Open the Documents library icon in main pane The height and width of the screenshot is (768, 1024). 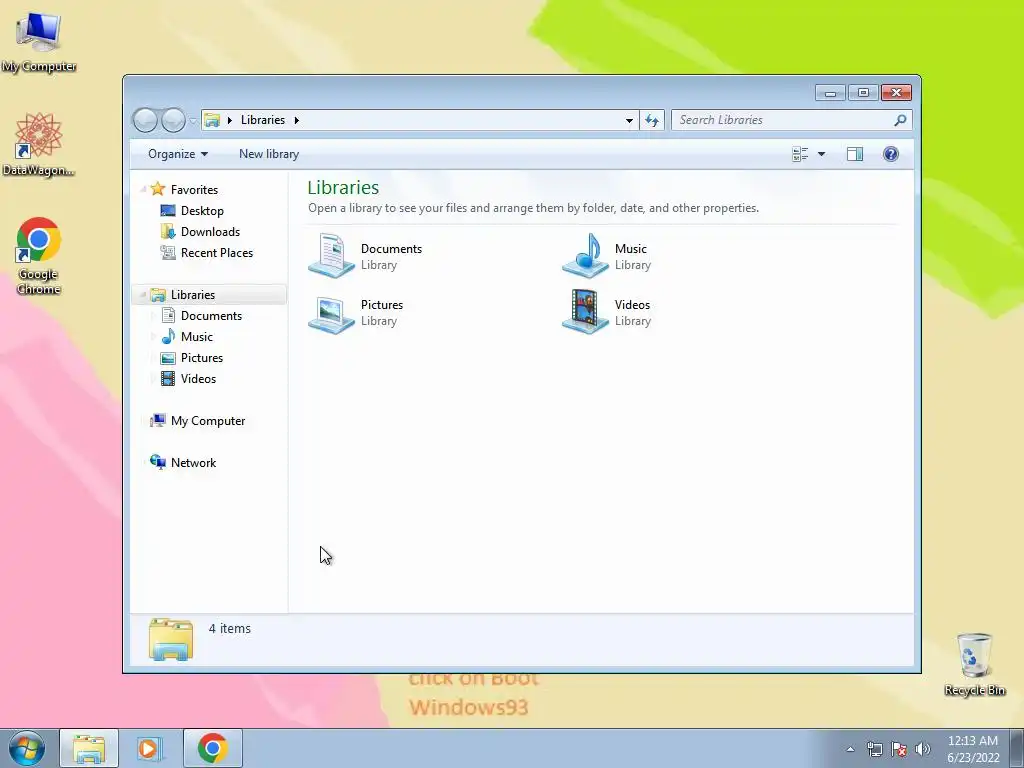coord(331,256)
